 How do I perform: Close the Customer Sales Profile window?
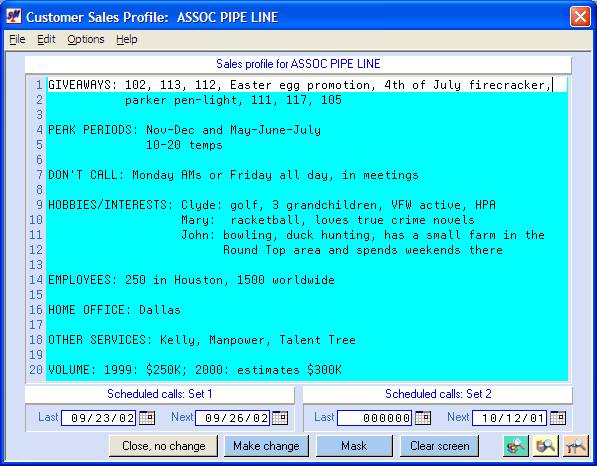[x=580, y=17]
